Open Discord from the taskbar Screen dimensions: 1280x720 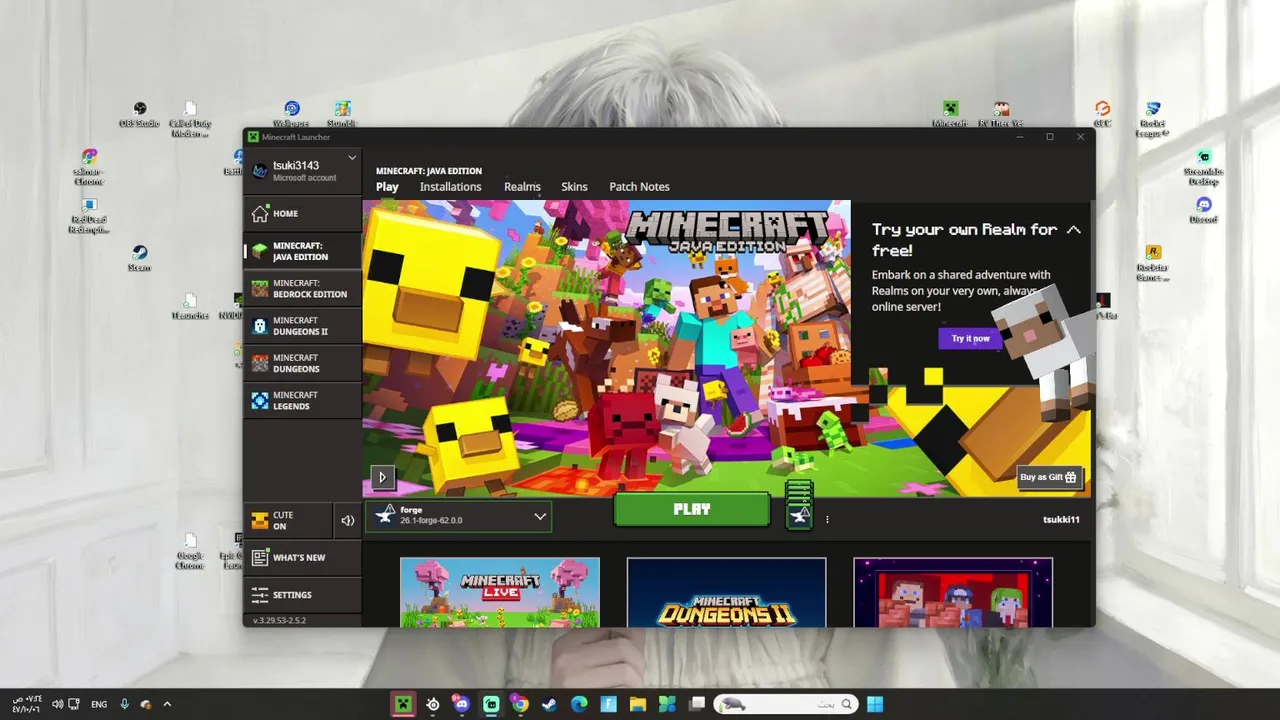(461, 704)
